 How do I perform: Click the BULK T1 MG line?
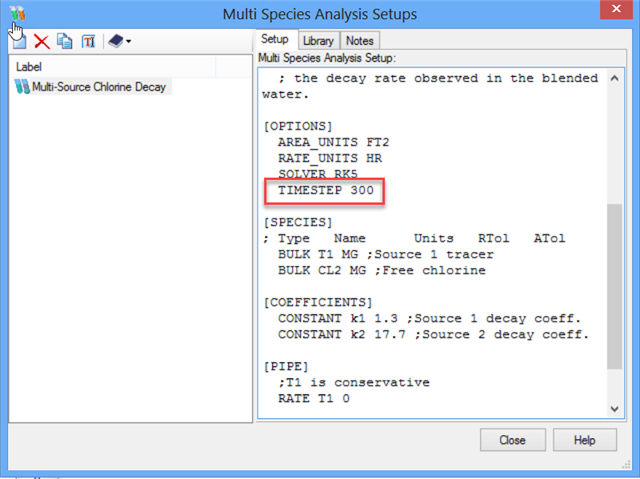(x=386, y=255)
